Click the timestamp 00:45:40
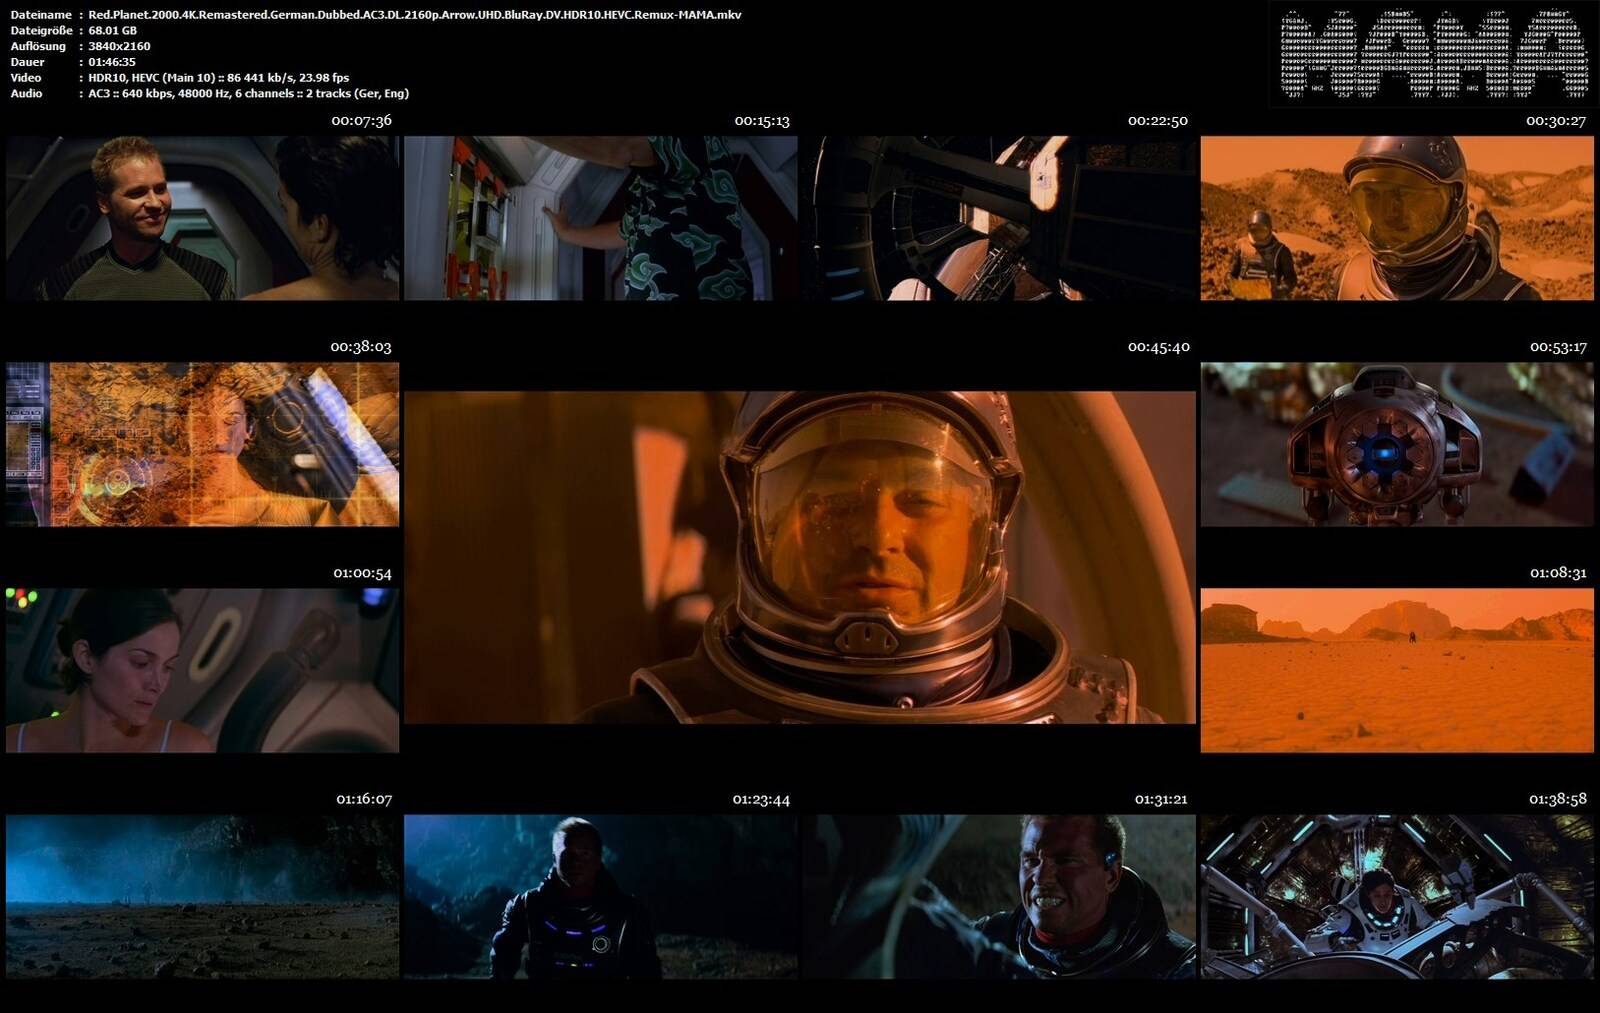This screenshot has width=1600, height=1013. tap(1159, 347)
